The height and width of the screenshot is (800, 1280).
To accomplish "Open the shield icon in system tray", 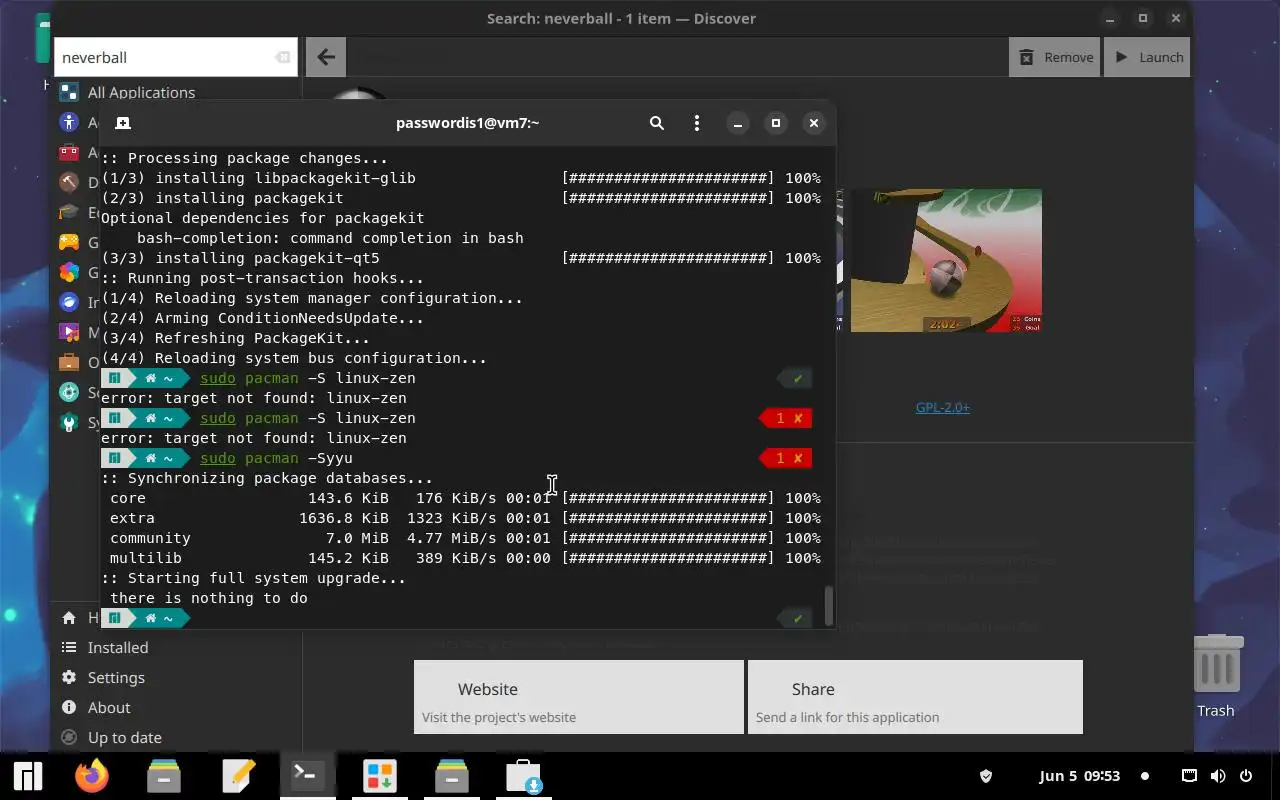I will tap(985, 776).
